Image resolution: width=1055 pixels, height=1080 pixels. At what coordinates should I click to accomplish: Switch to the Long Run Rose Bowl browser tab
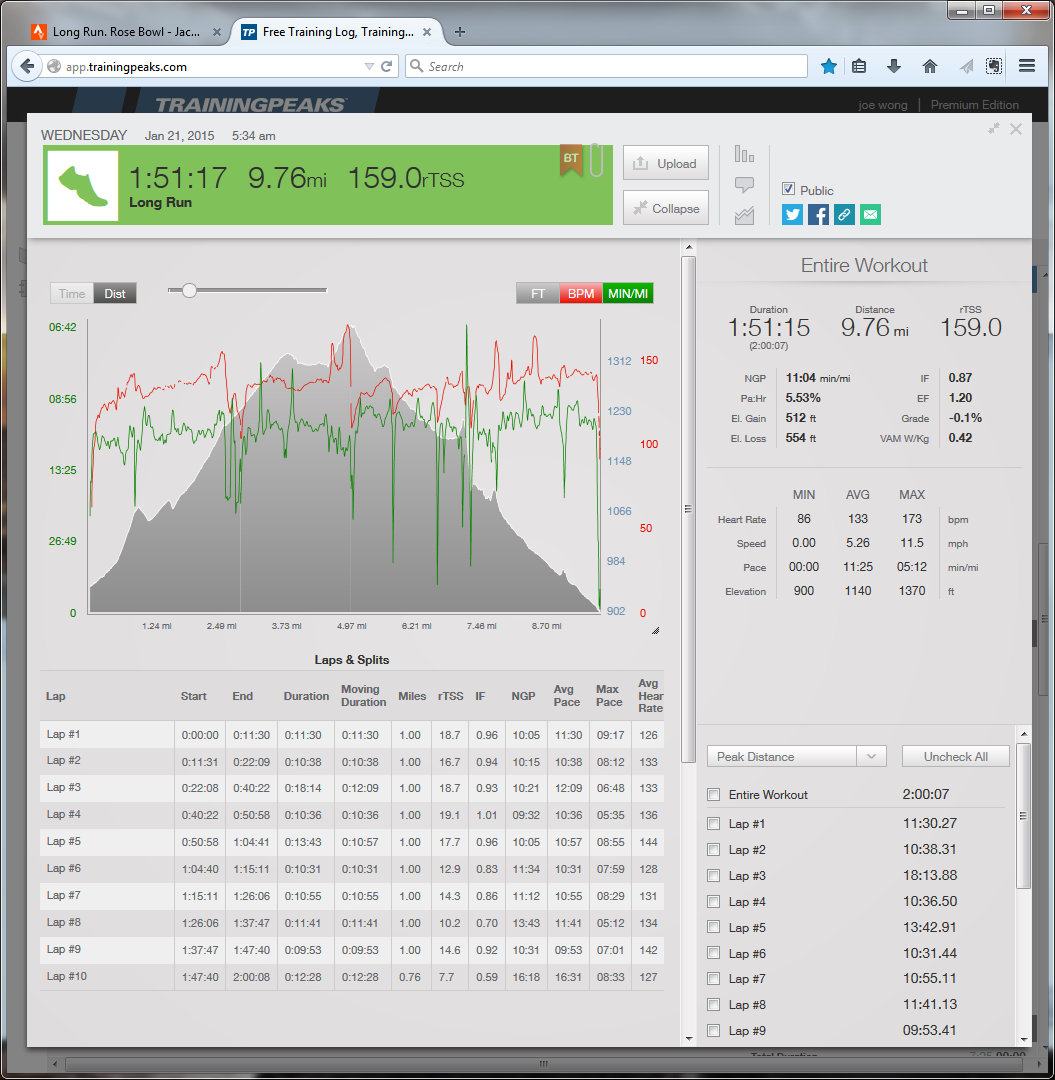(x=120, y=32)
